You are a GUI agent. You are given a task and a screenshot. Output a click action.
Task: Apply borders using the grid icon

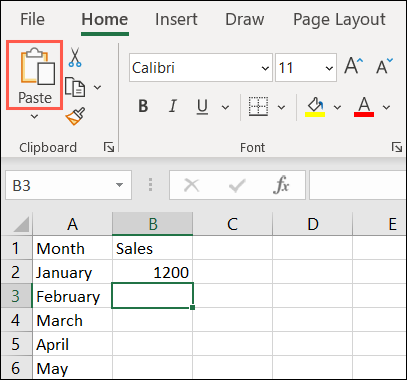pyautogui.click(x=258, y=107)
